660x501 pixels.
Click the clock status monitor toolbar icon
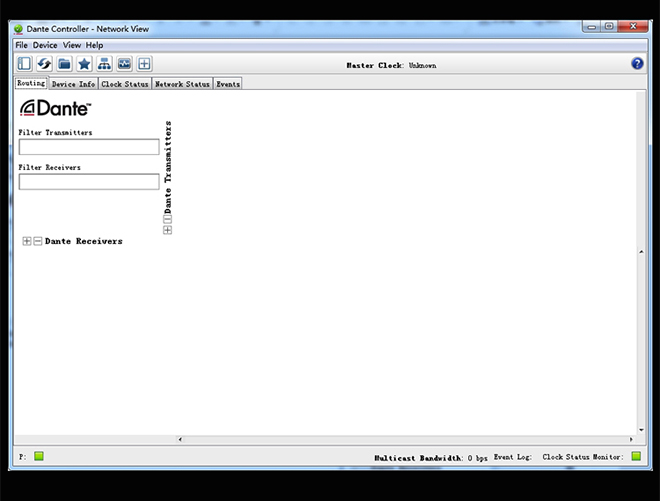tap(124, 64)
